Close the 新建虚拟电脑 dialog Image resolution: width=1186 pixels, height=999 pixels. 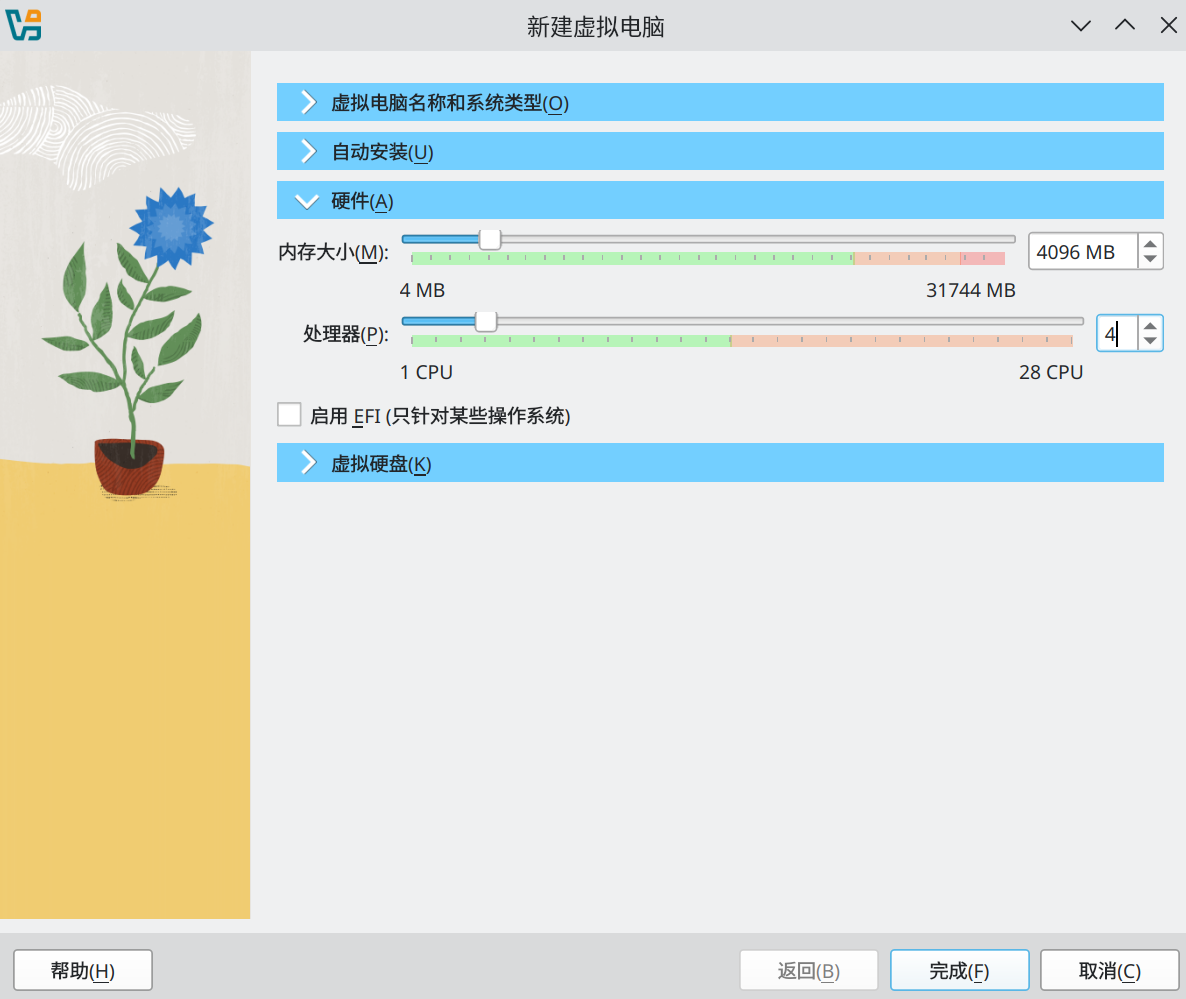click(x=1168, y=25)
